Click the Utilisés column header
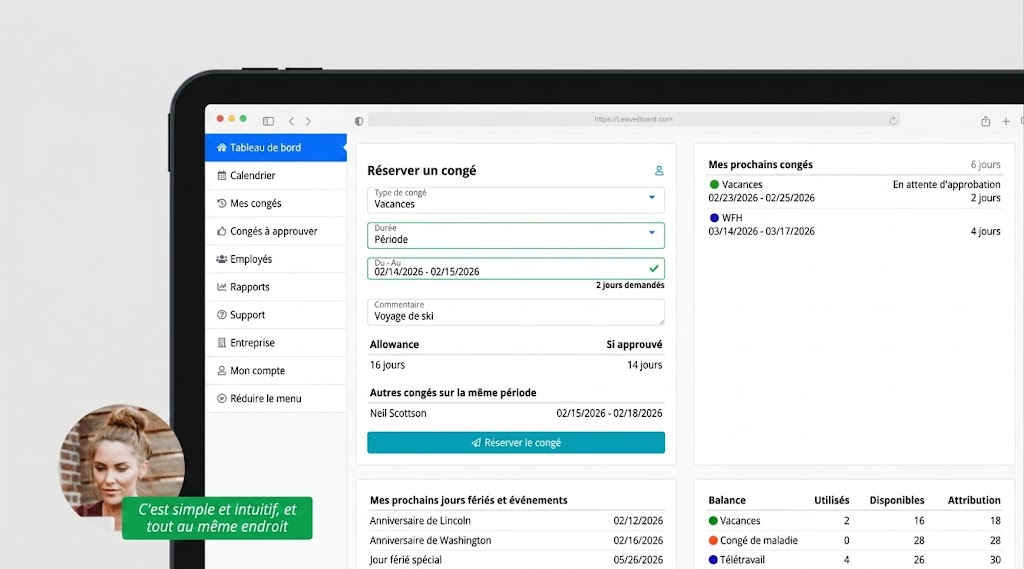This screenshot has width=1024, height=569. [x=831, y=500]
